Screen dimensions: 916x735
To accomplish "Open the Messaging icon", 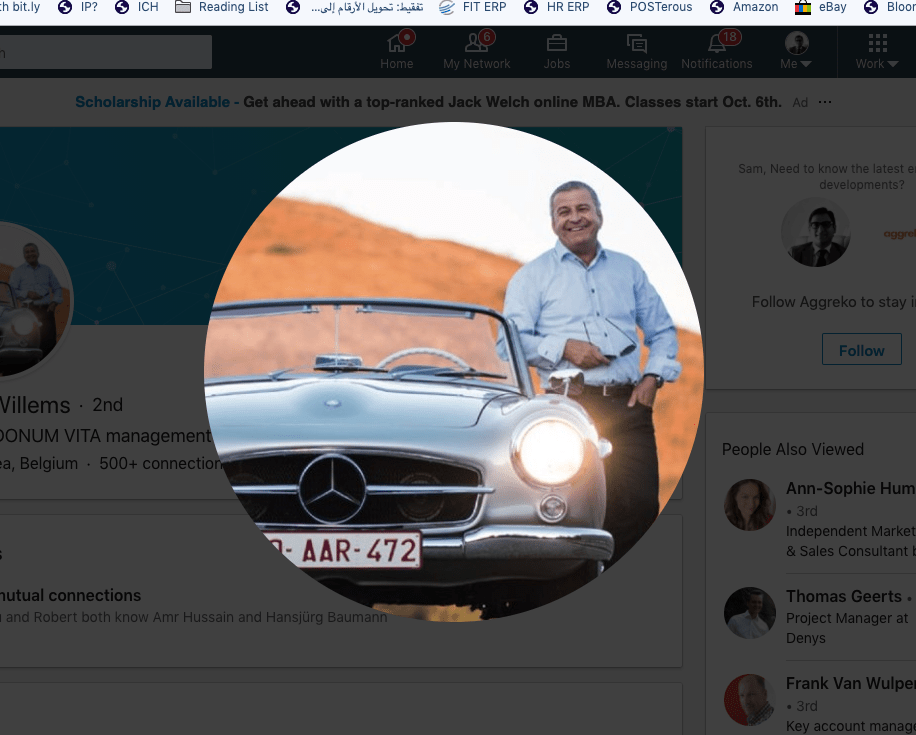I will coord(636,43).
